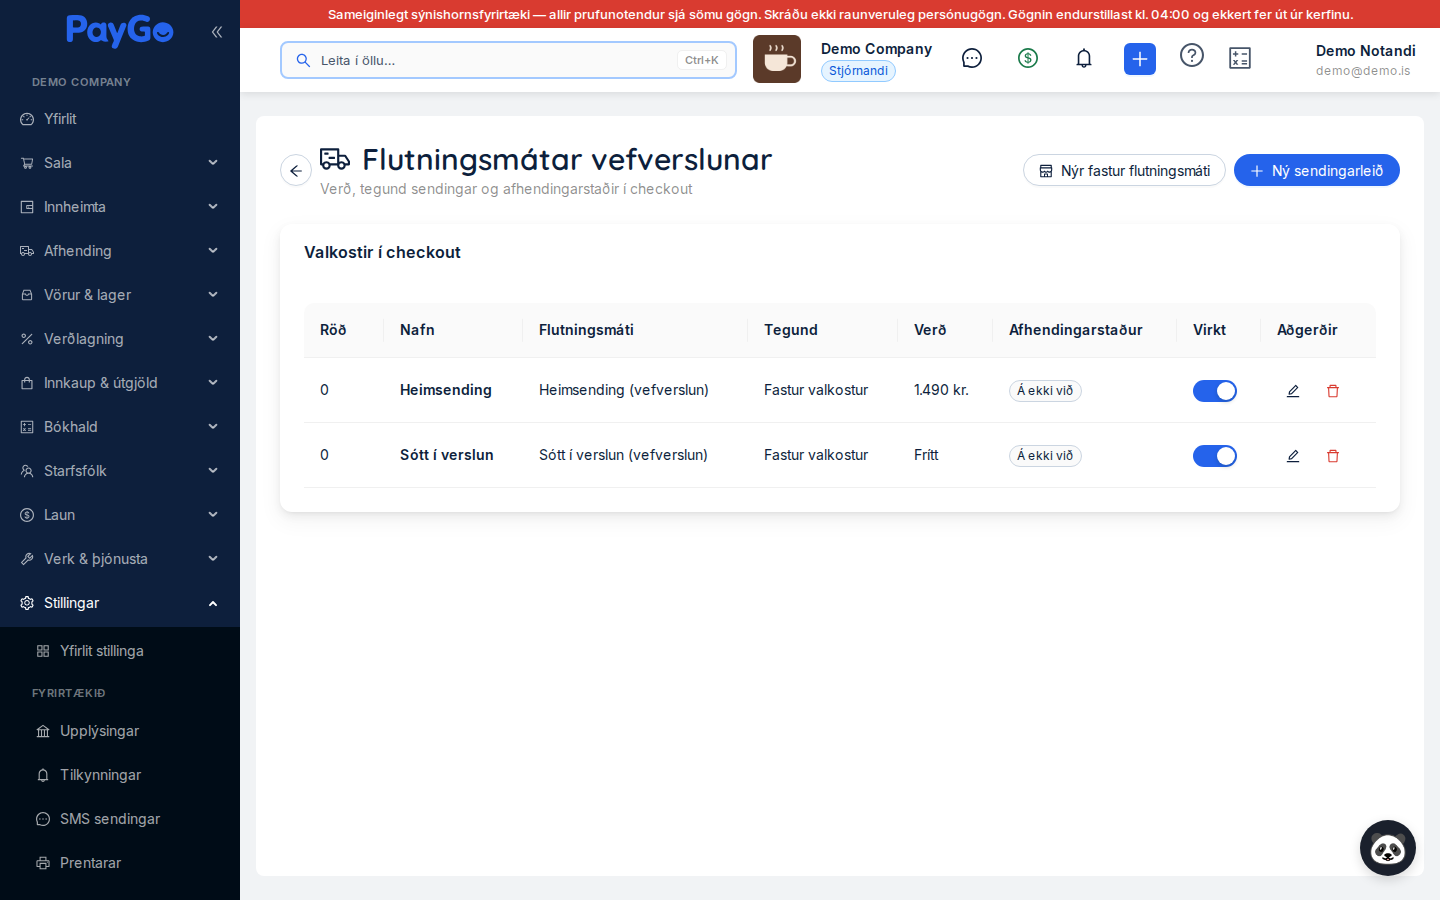
Task: Click the Demo Company coffee cup logo
Action: pos(777,59)
